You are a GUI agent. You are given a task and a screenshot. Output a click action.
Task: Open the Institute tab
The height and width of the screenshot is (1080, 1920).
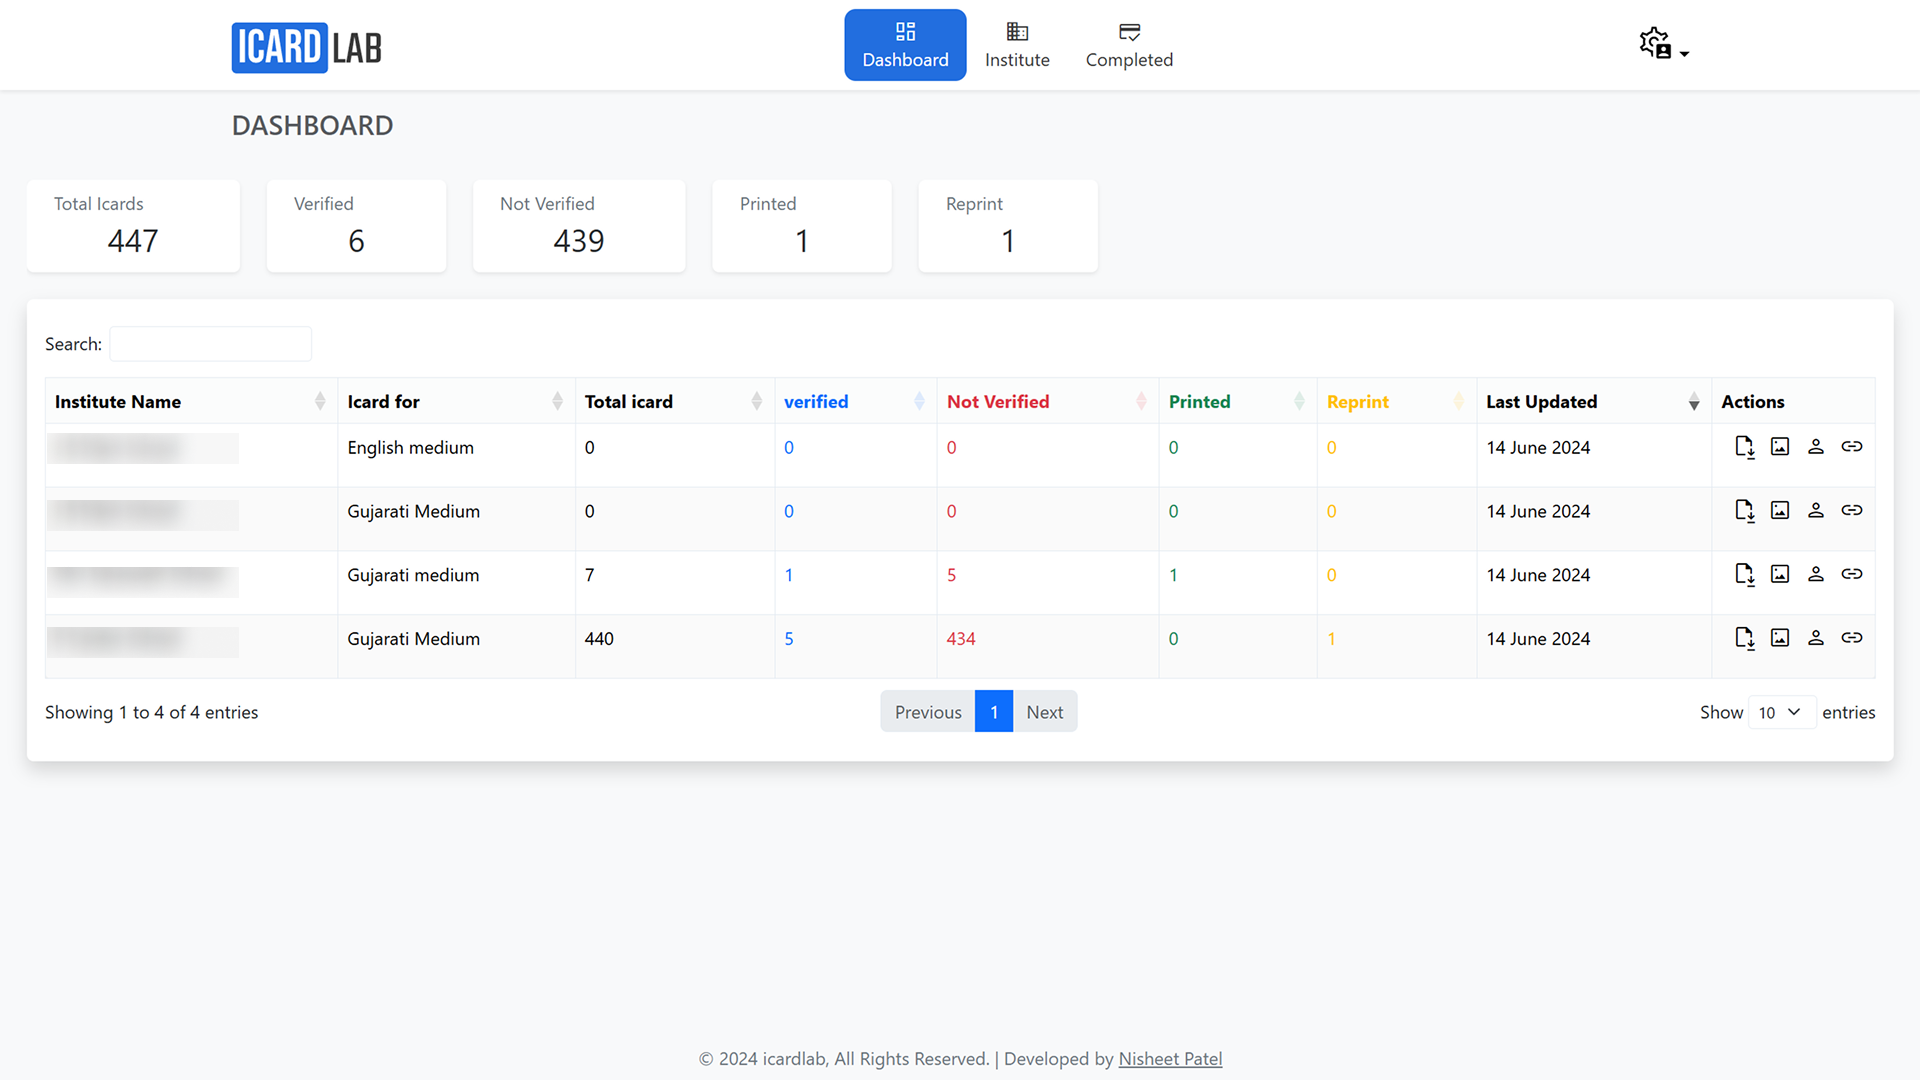[x=1017, y=45]
